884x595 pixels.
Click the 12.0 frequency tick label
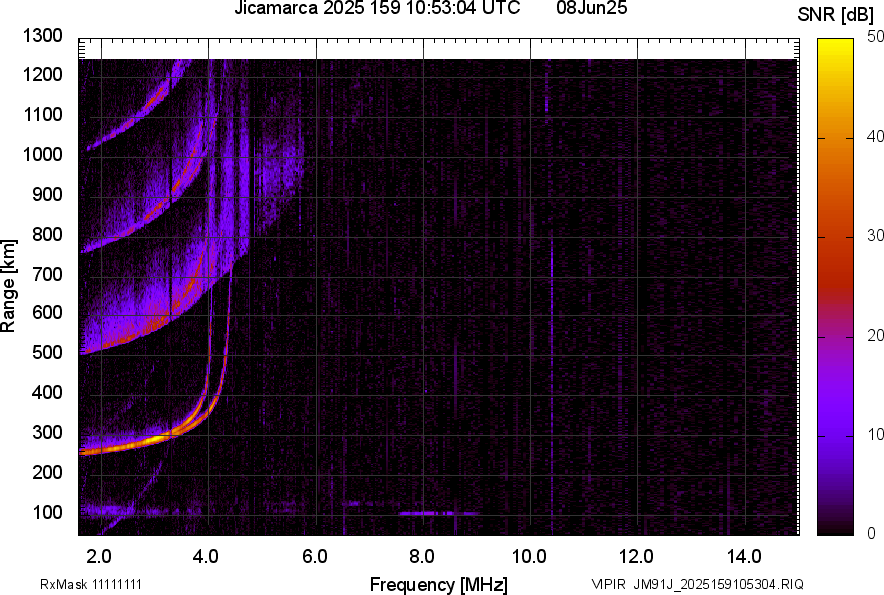636,557
